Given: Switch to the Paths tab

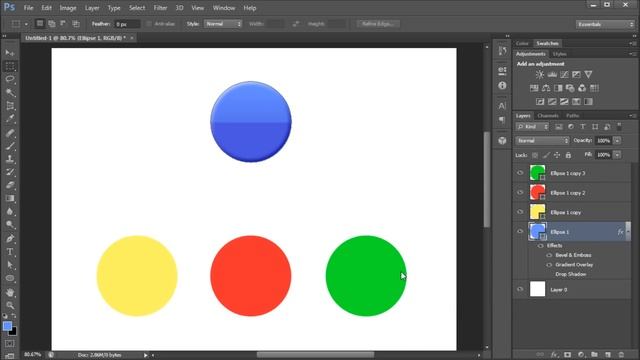Looking at the screenshot, I should click(573, 116).
